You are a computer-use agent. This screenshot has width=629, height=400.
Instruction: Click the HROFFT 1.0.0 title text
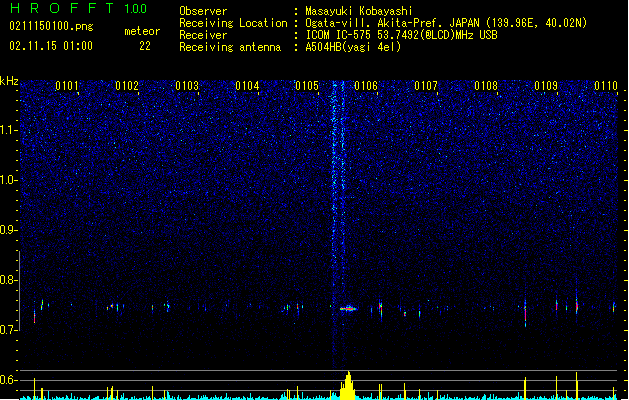pyautogui.click(x=78, y=8)
